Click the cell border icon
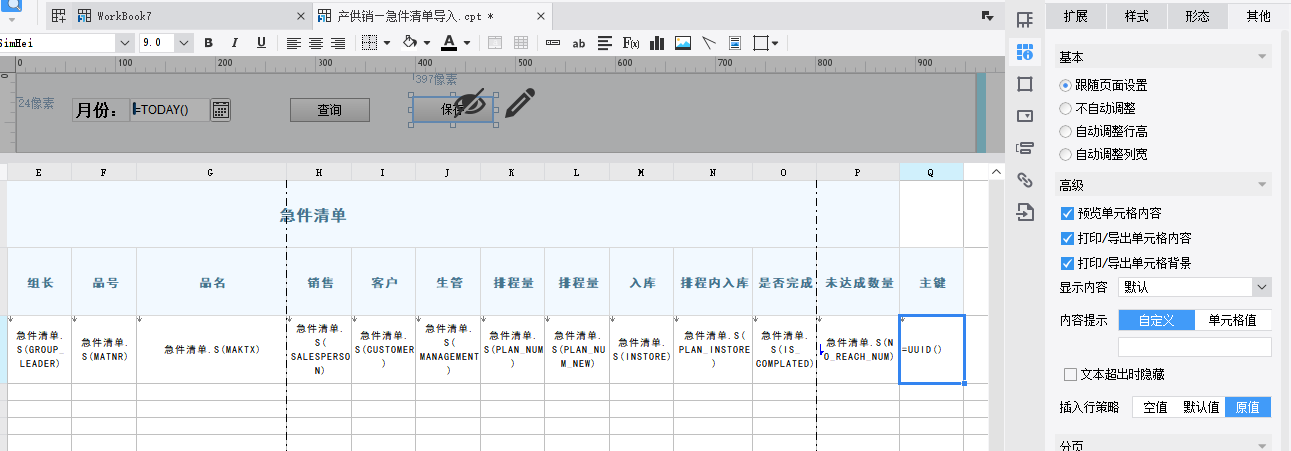Screen dimensions: 1291x451 coord(369,43)
